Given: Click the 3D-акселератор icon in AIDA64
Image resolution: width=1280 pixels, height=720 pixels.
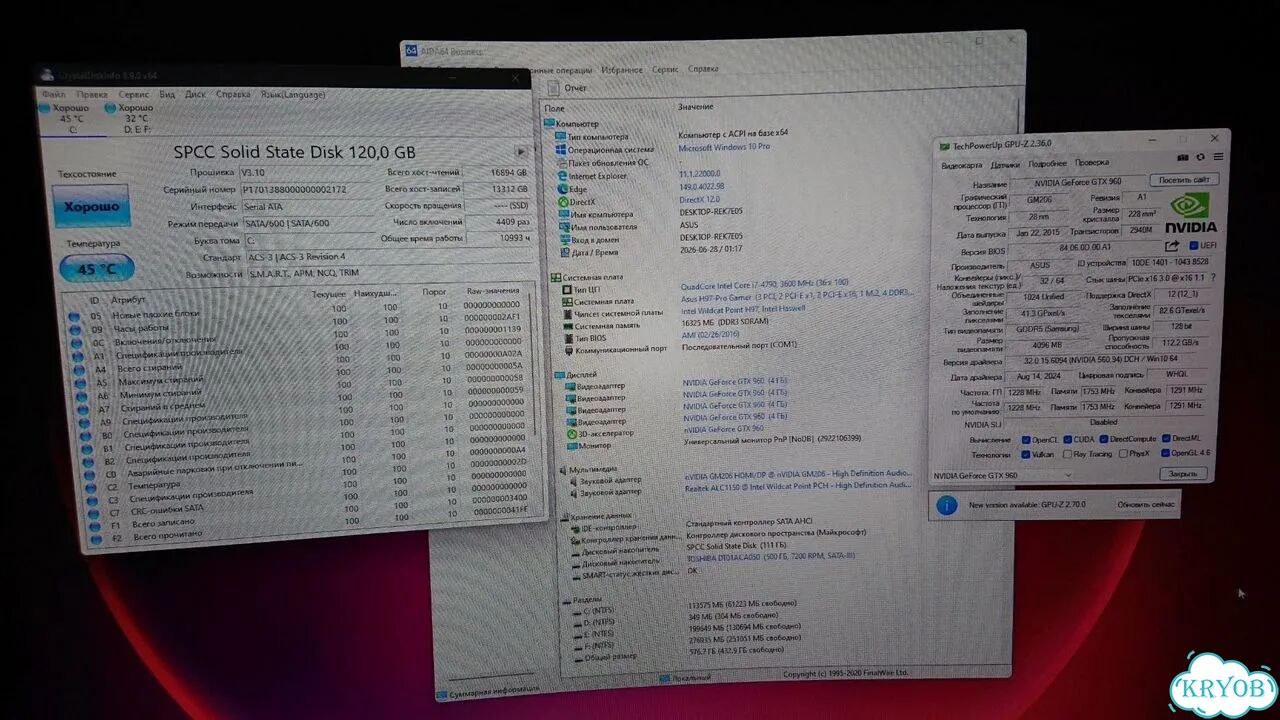Looking at the screenshot, I should pos(570,433).
